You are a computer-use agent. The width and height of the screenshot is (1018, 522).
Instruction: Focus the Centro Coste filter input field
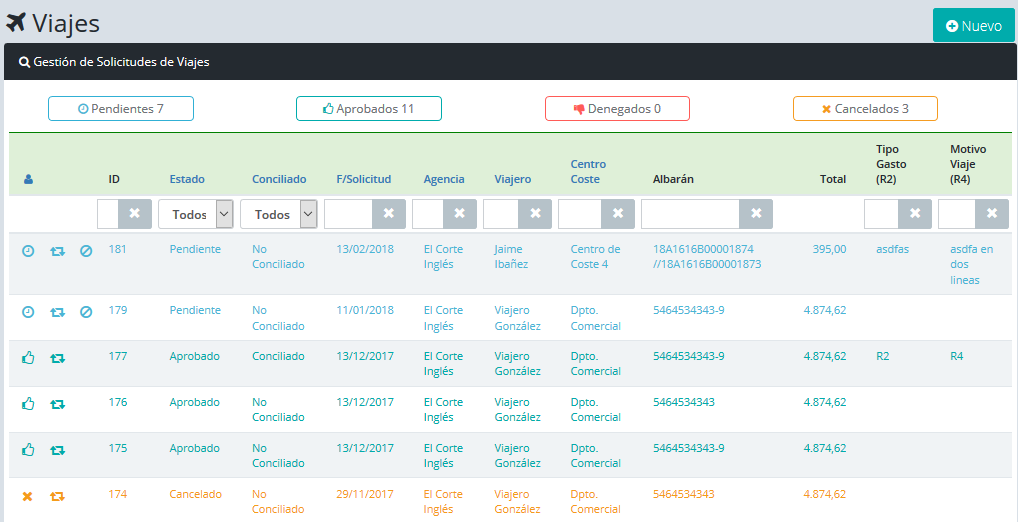pyautogui.click(x=580, y=214)
